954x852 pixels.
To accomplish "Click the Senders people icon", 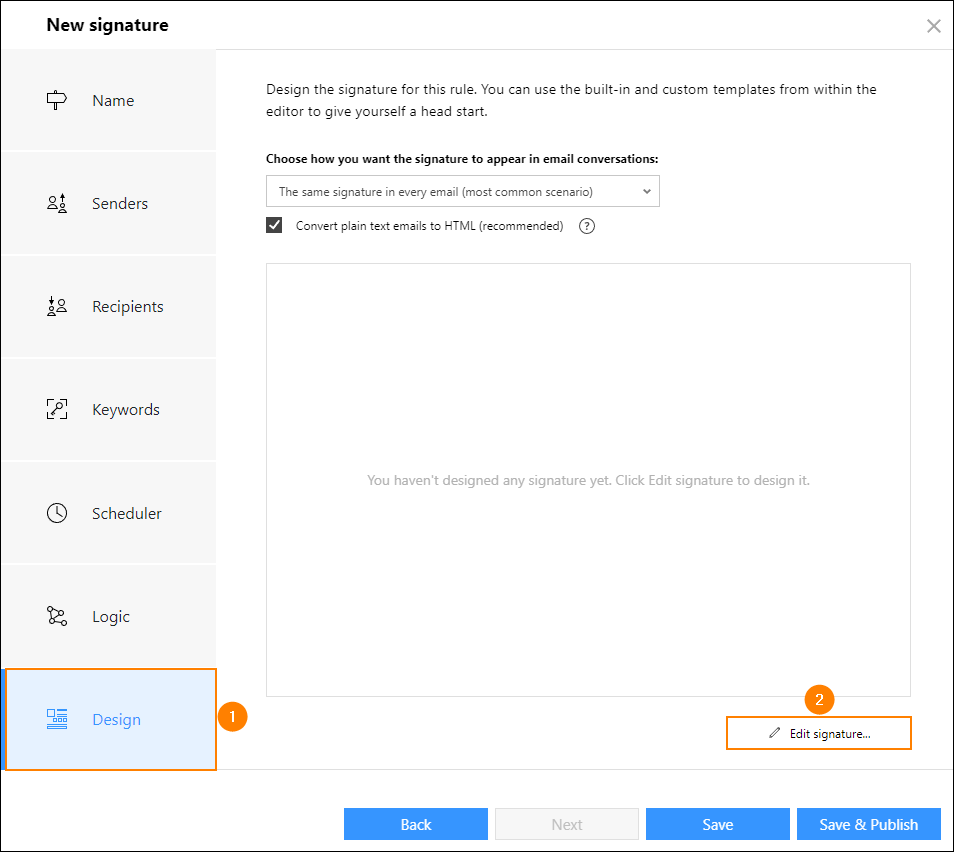I will [x=57, y=203].
